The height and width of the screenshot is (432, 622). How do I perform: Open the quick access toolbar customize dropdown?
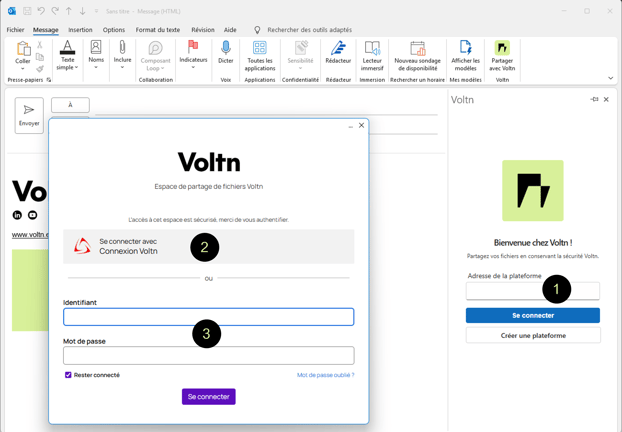pyautogui.click(x=96, y=11)
